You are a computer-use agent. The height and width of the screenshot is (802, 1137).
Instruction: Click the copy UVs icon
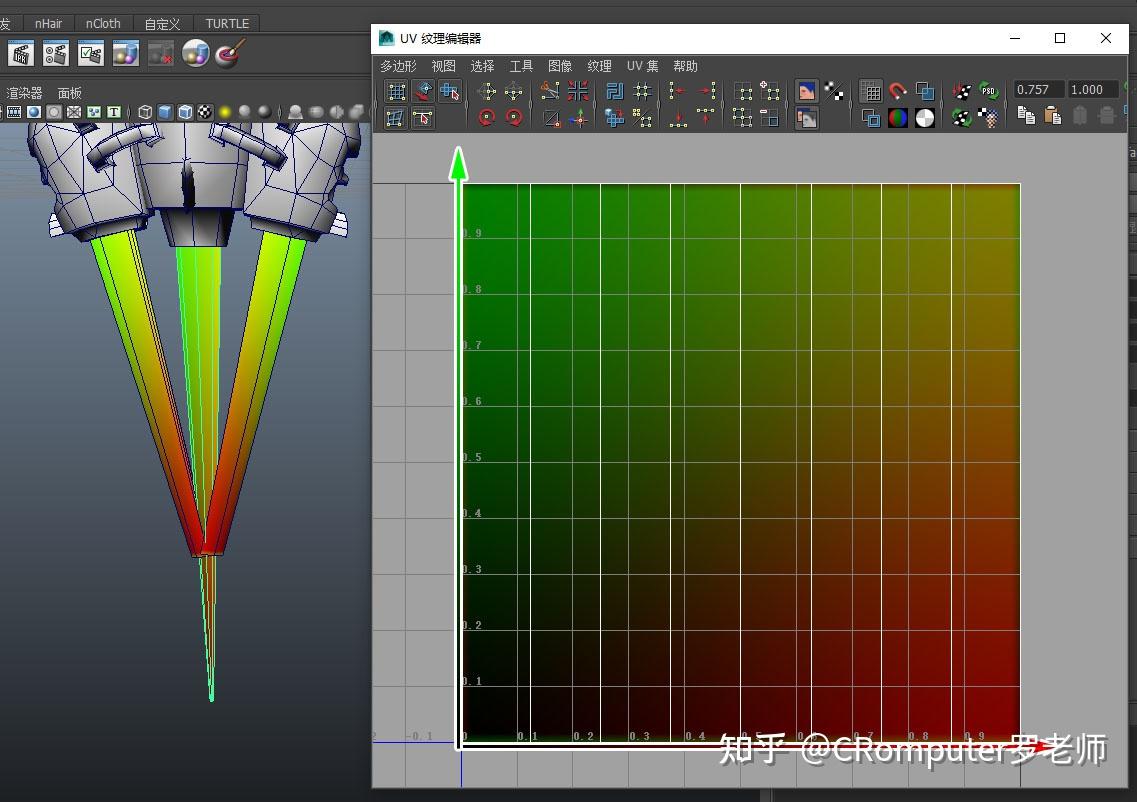(1024, 115)
